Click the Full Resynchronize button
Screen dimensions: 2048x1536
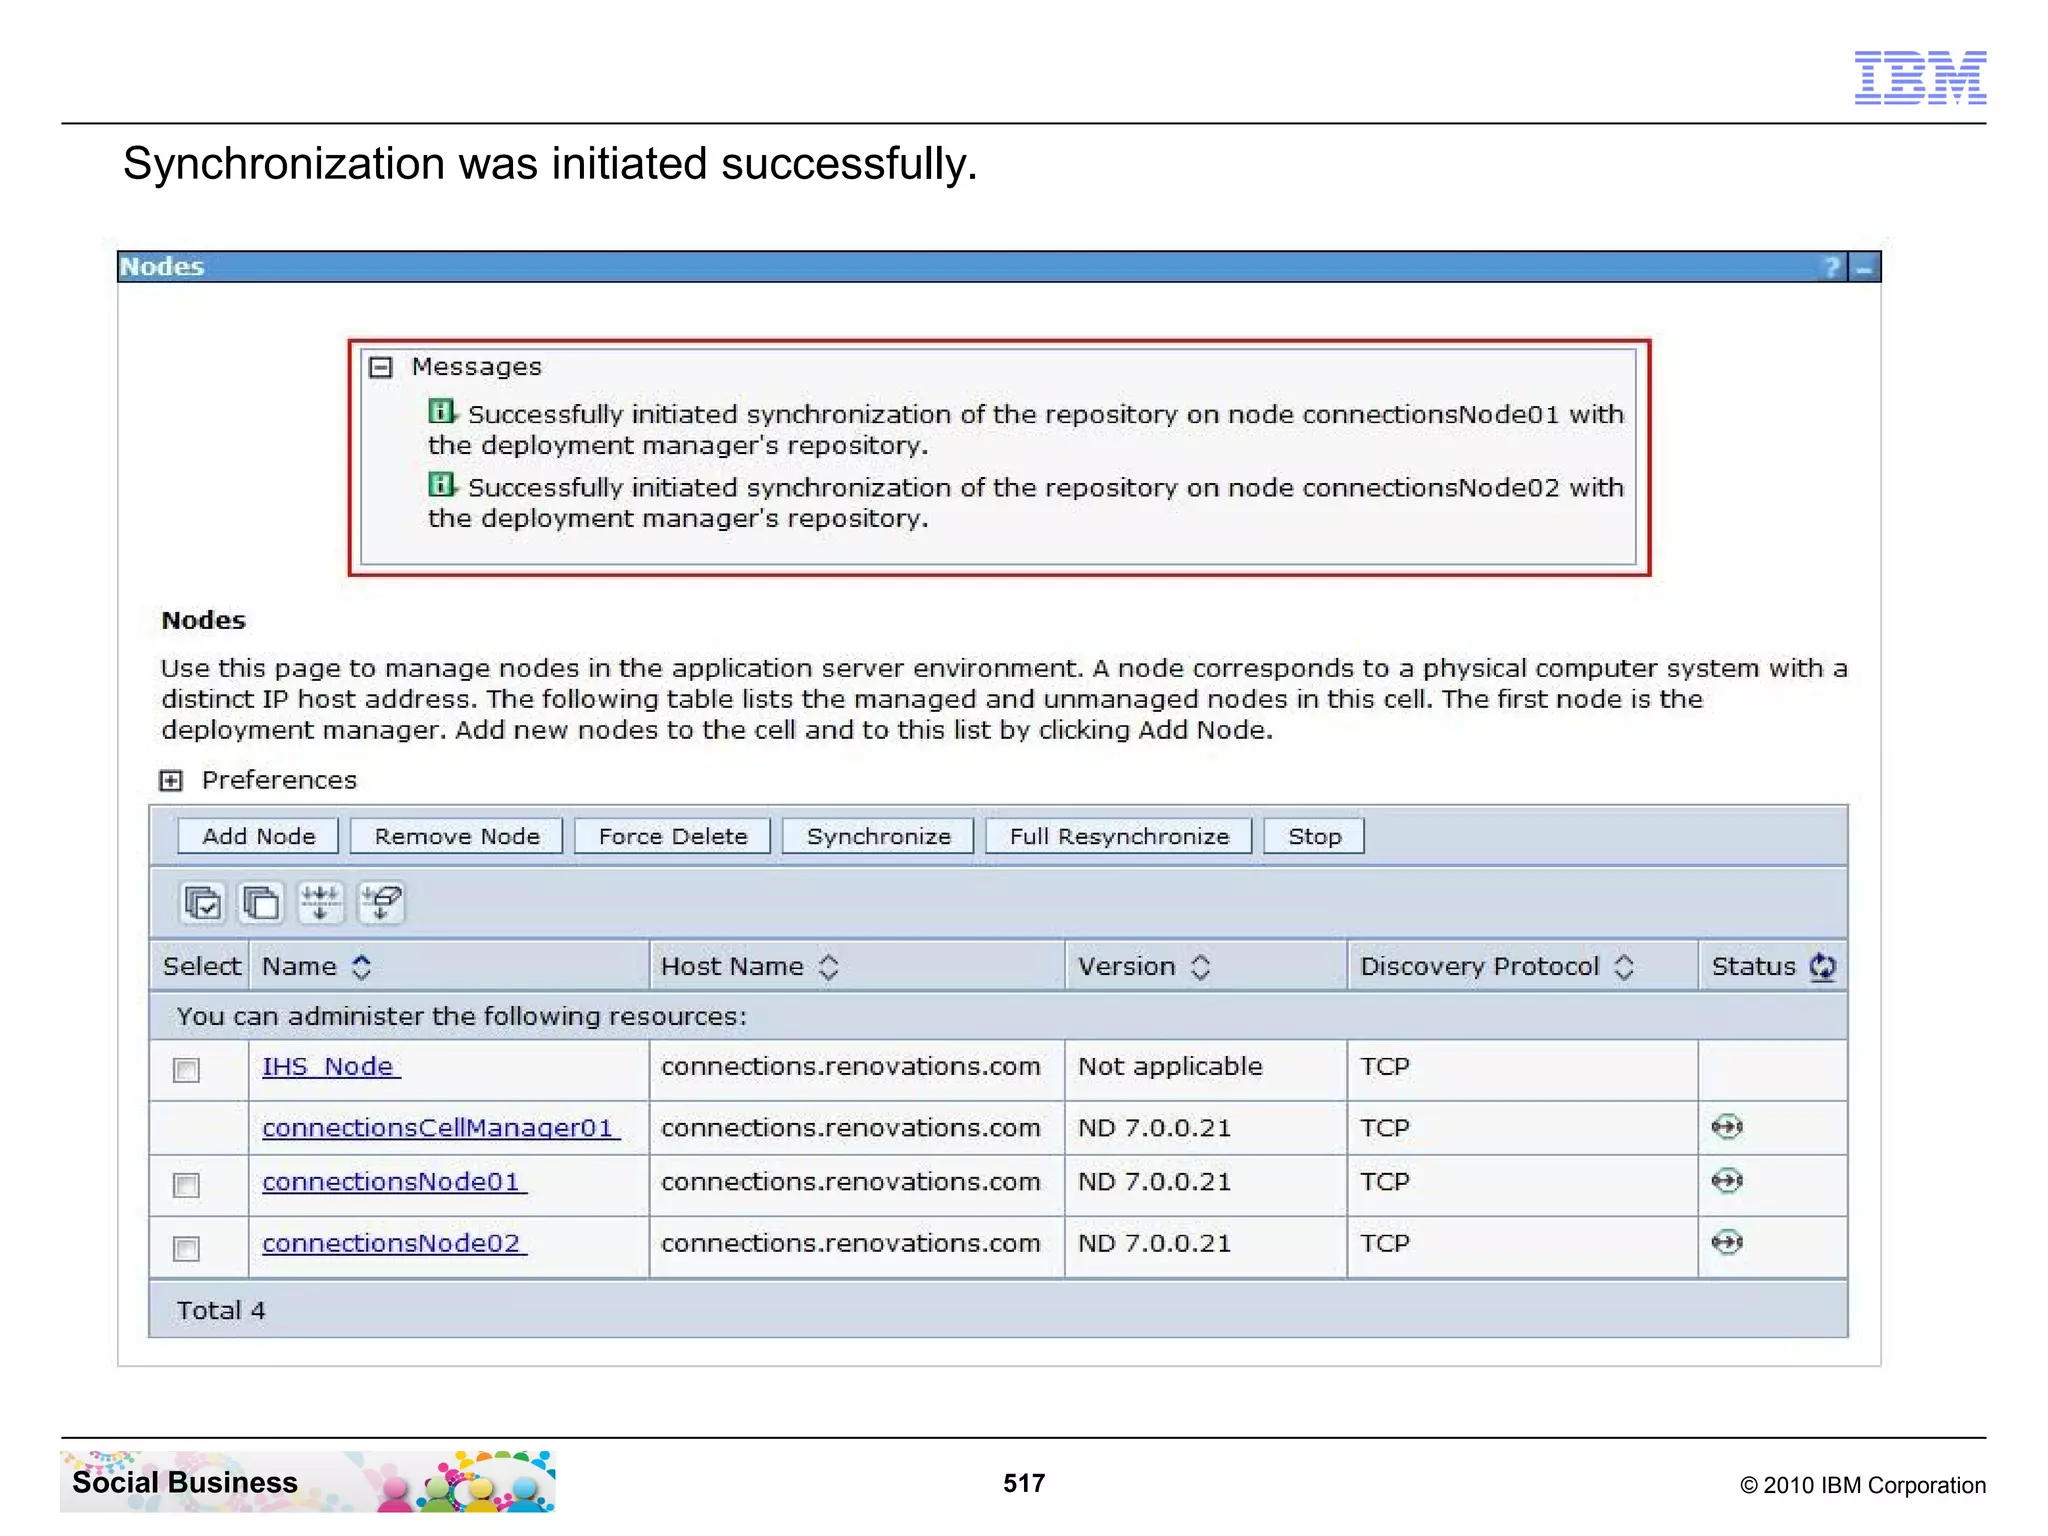1119,836
